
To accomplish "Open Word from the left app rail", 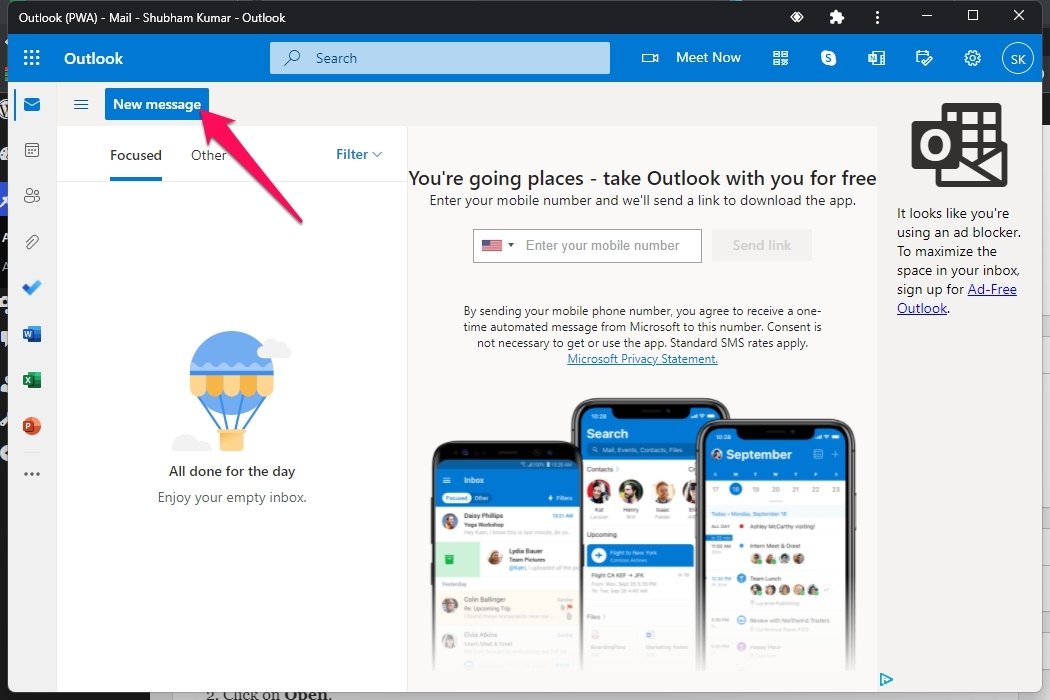I will (32, 334).
